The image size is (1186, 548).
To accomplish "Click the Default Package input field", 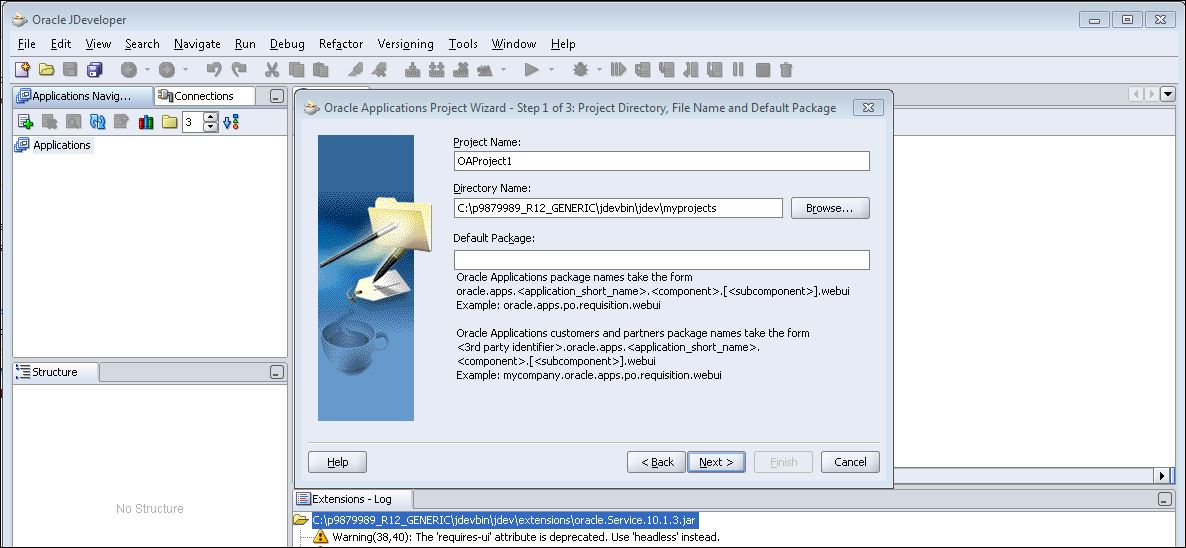I will click(662, 260).
